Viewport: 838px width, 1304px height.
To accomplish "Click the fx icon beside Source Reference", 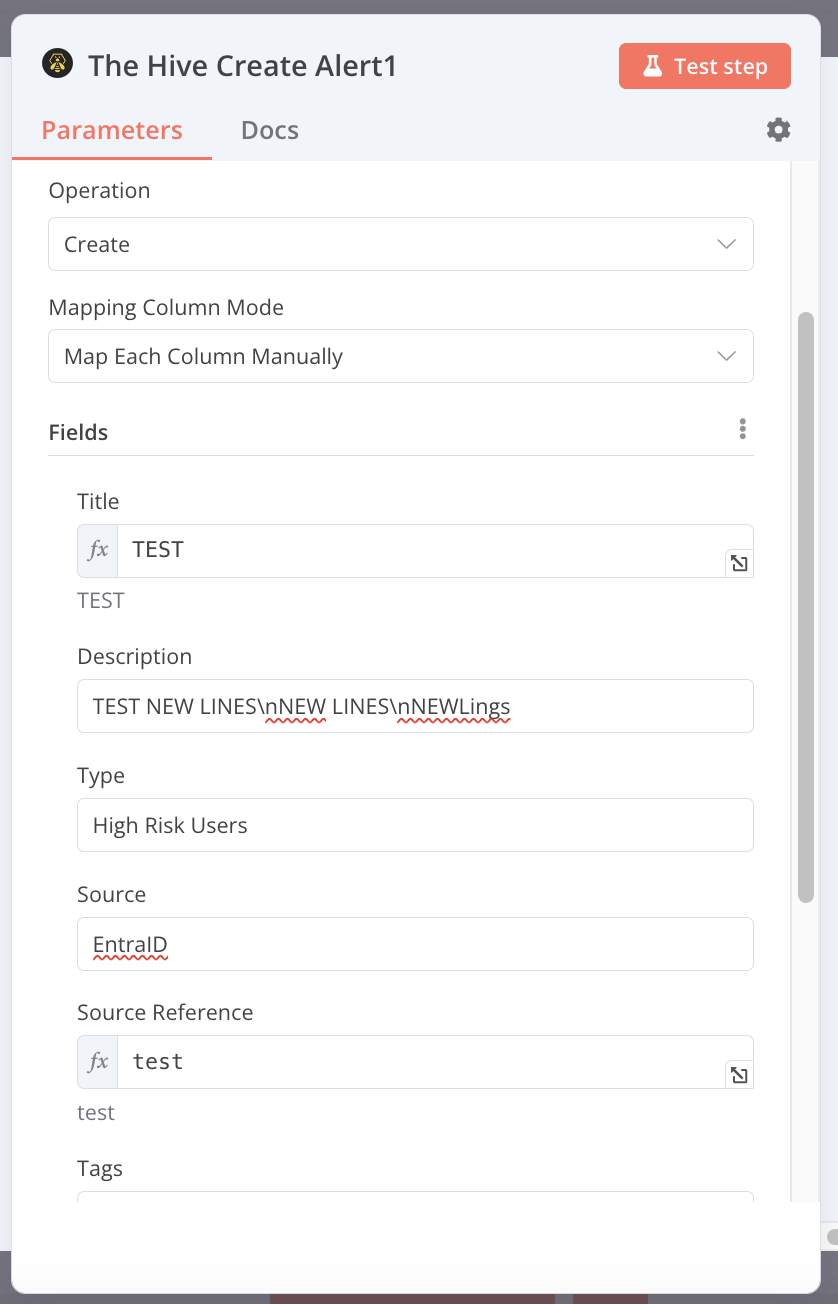I will pos(96,1062).
